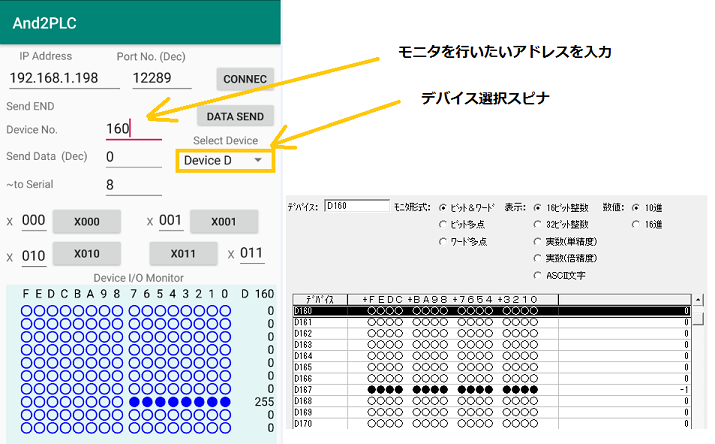Select the D163 row in device table
715x444 pixels.
tap(491, 345)
